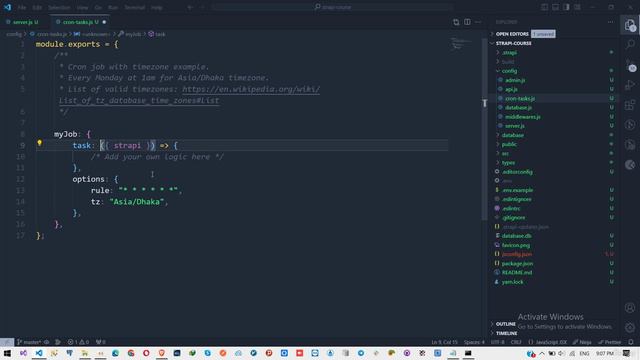Viewport: 640px width, 360px height.
Task: Expand the OUTLINE section
Action: [505, 324]
